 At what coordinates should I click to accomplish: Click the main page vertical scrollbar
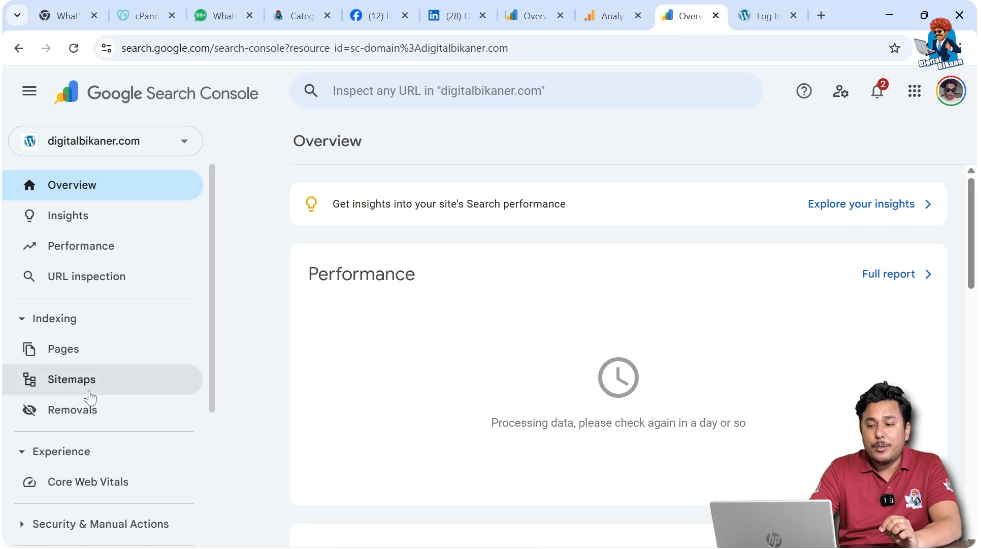coord(971,231)
